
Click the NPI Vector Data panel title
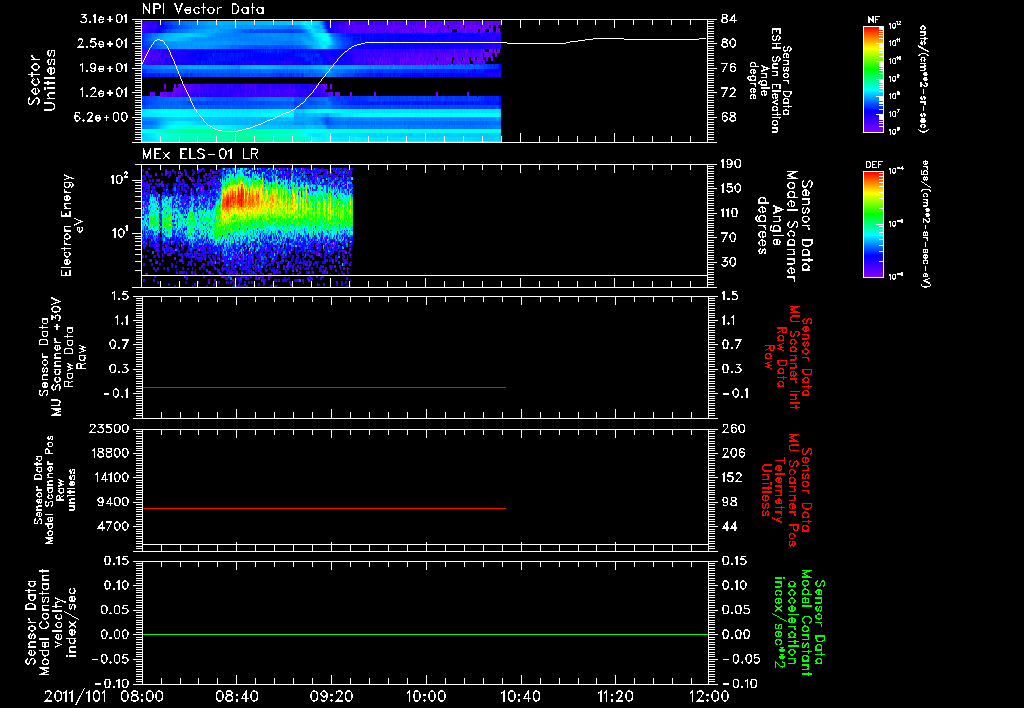204,9
